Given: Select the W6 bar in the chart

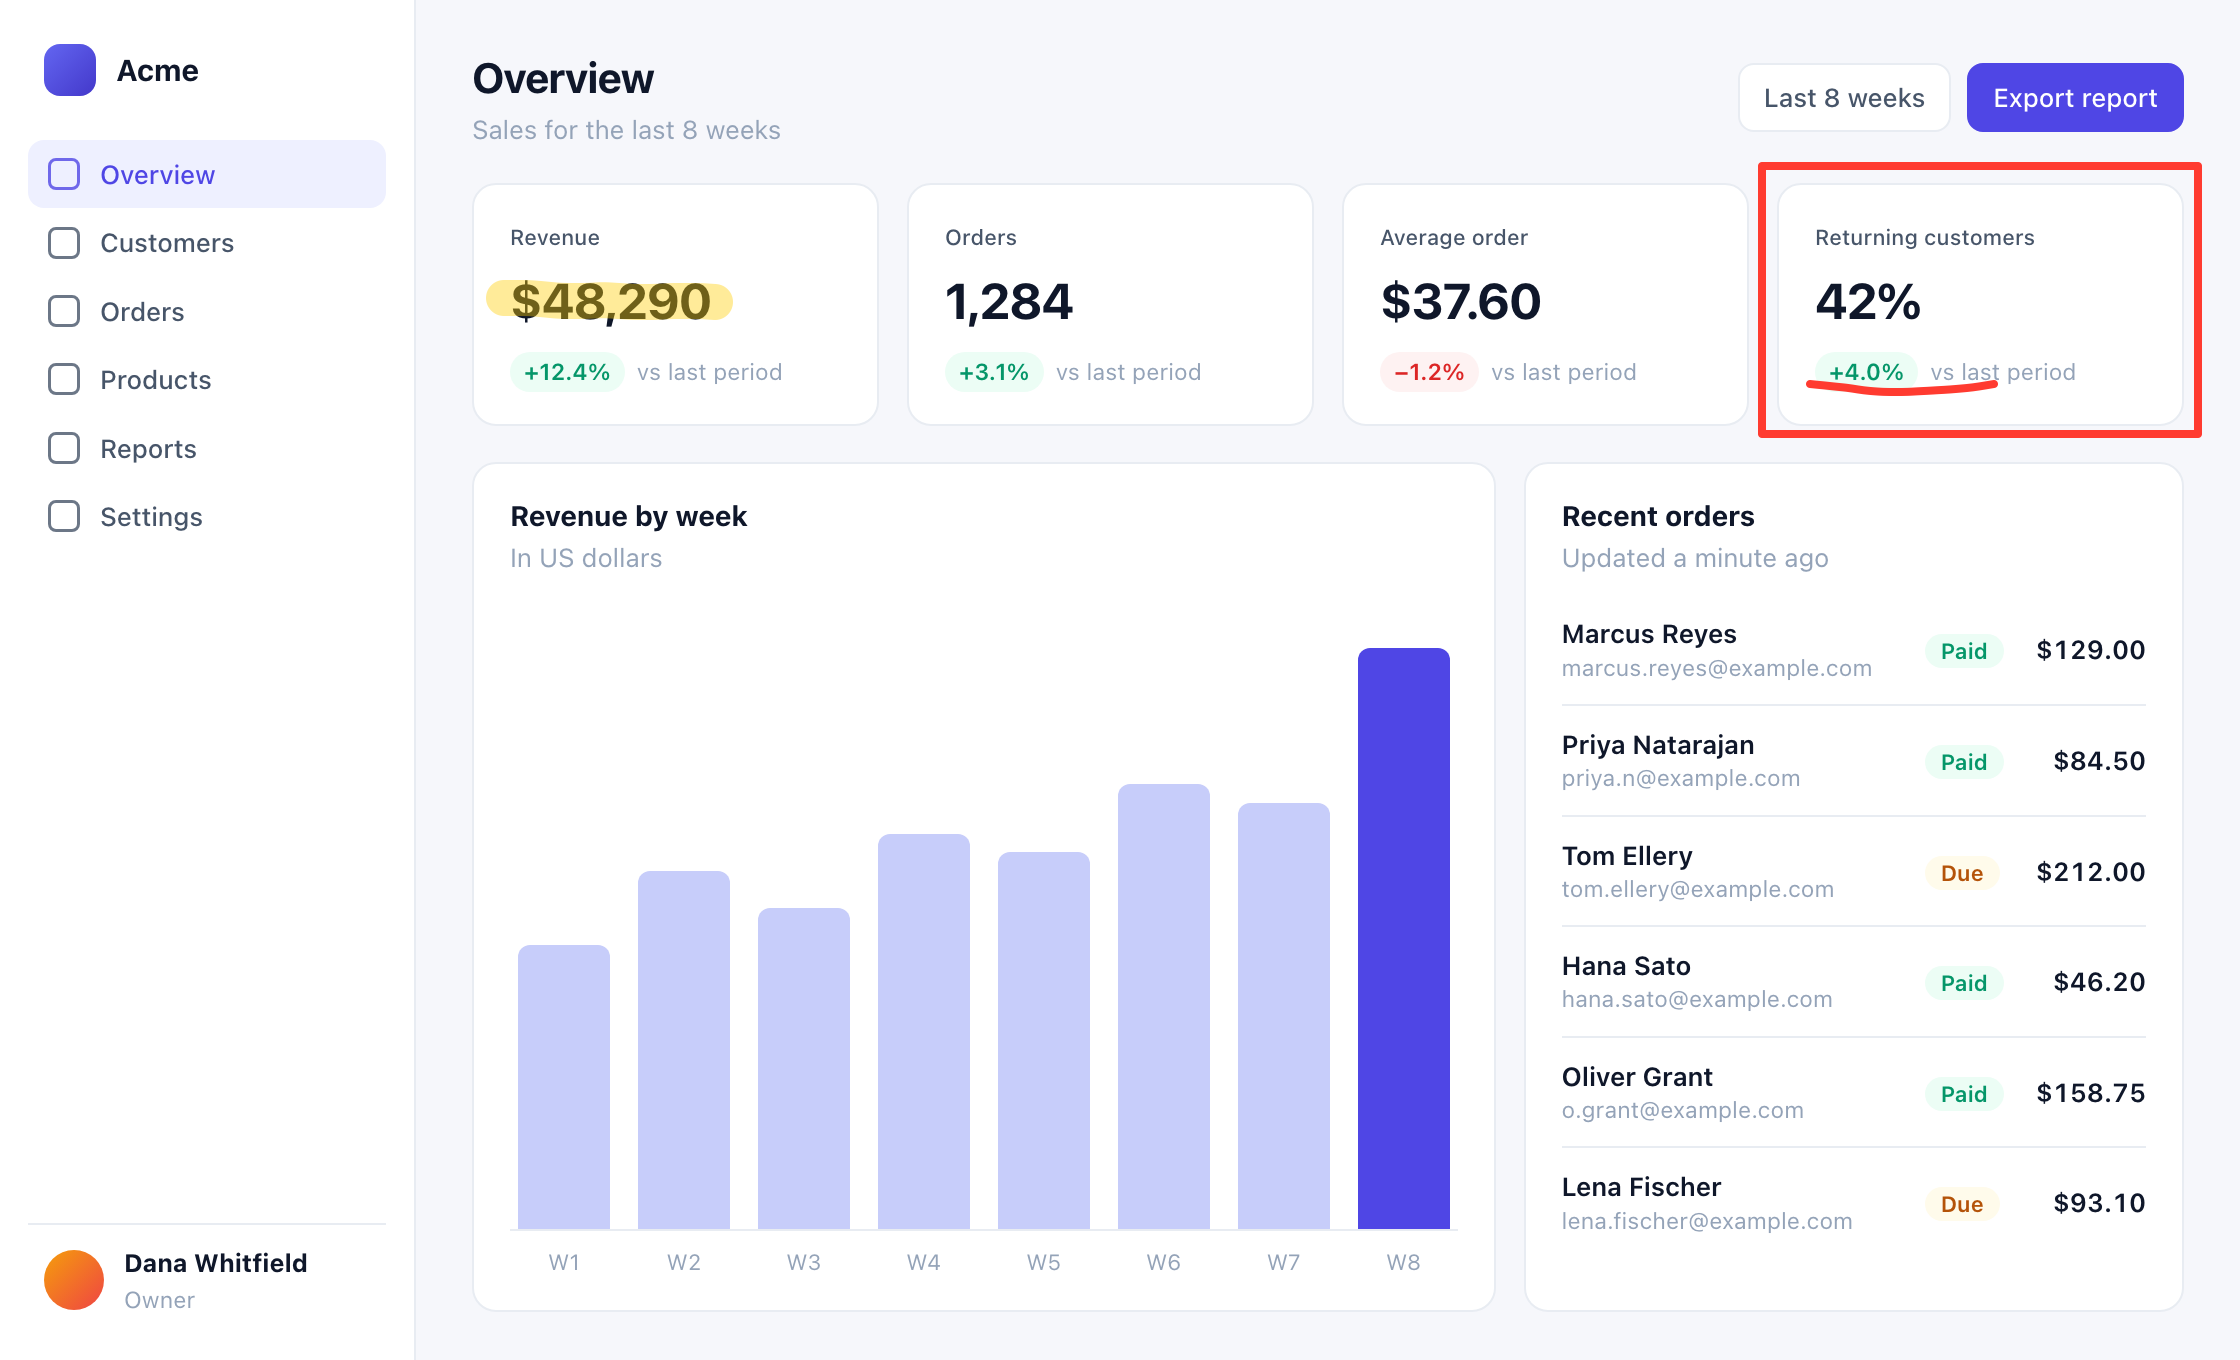Looking at the screenshot, I should [x=1164, y=1006].
